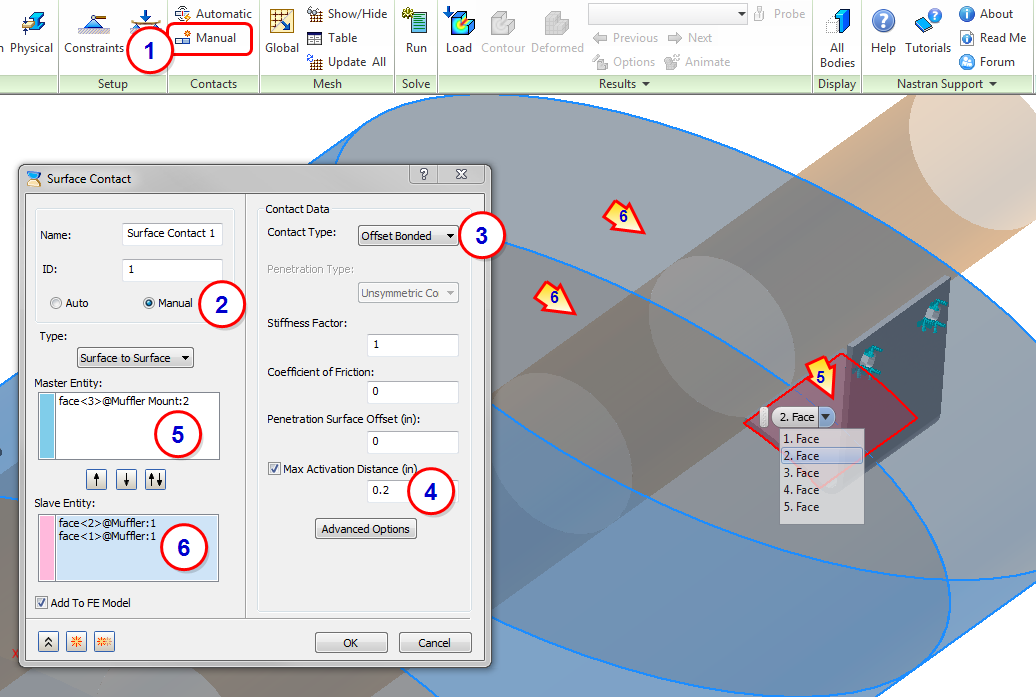
Task: Click the single orange star icon button
Action: (x=77, y=641)
